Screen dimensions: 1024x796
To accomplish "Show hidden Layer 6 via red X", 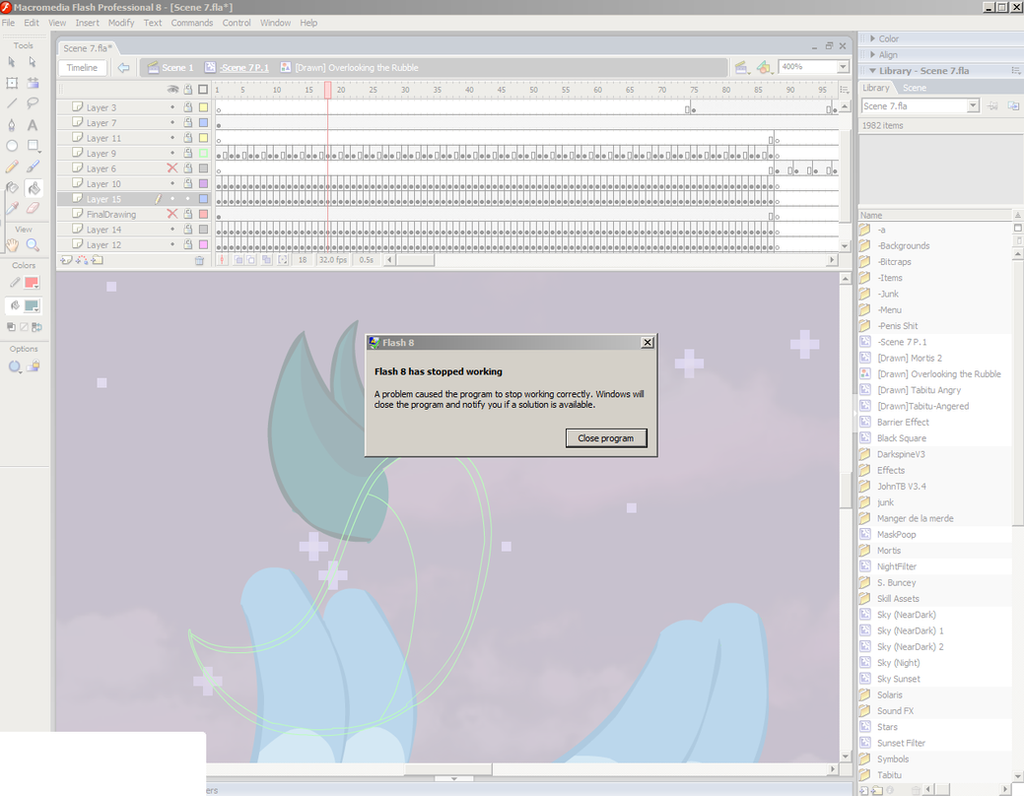I will (x=172, y=168).
